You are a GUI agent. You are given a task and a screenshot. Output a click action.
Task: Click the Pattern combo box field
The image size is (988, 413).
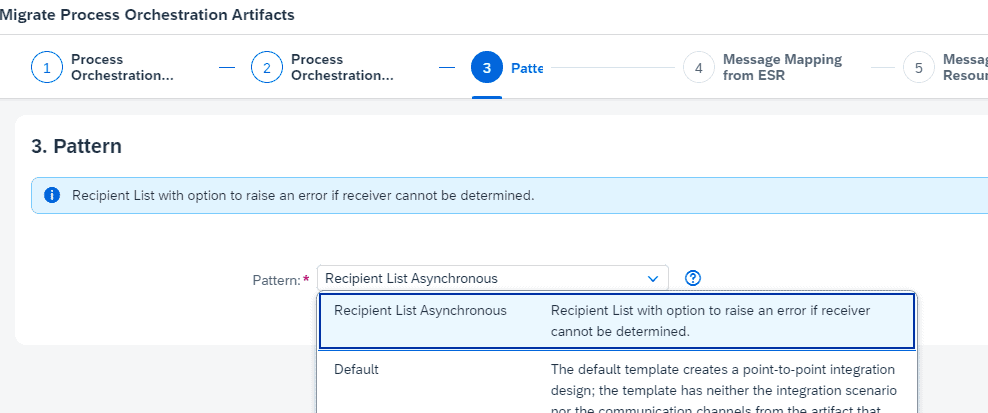coord(492,278)
